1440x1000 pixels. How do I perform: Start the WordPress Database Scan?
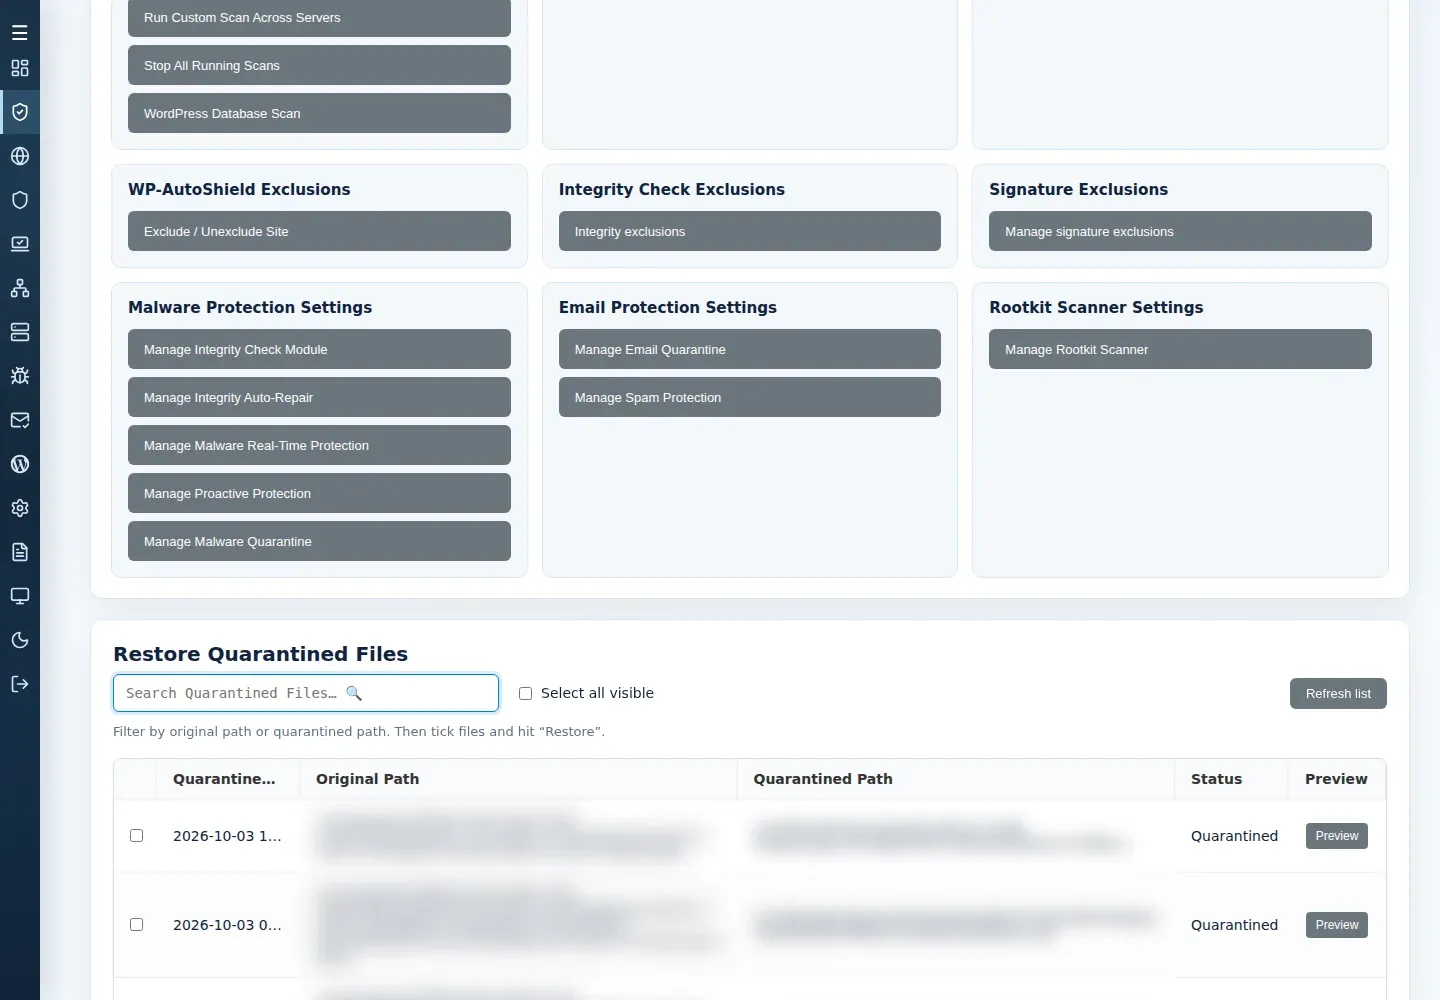click(319, 113)
